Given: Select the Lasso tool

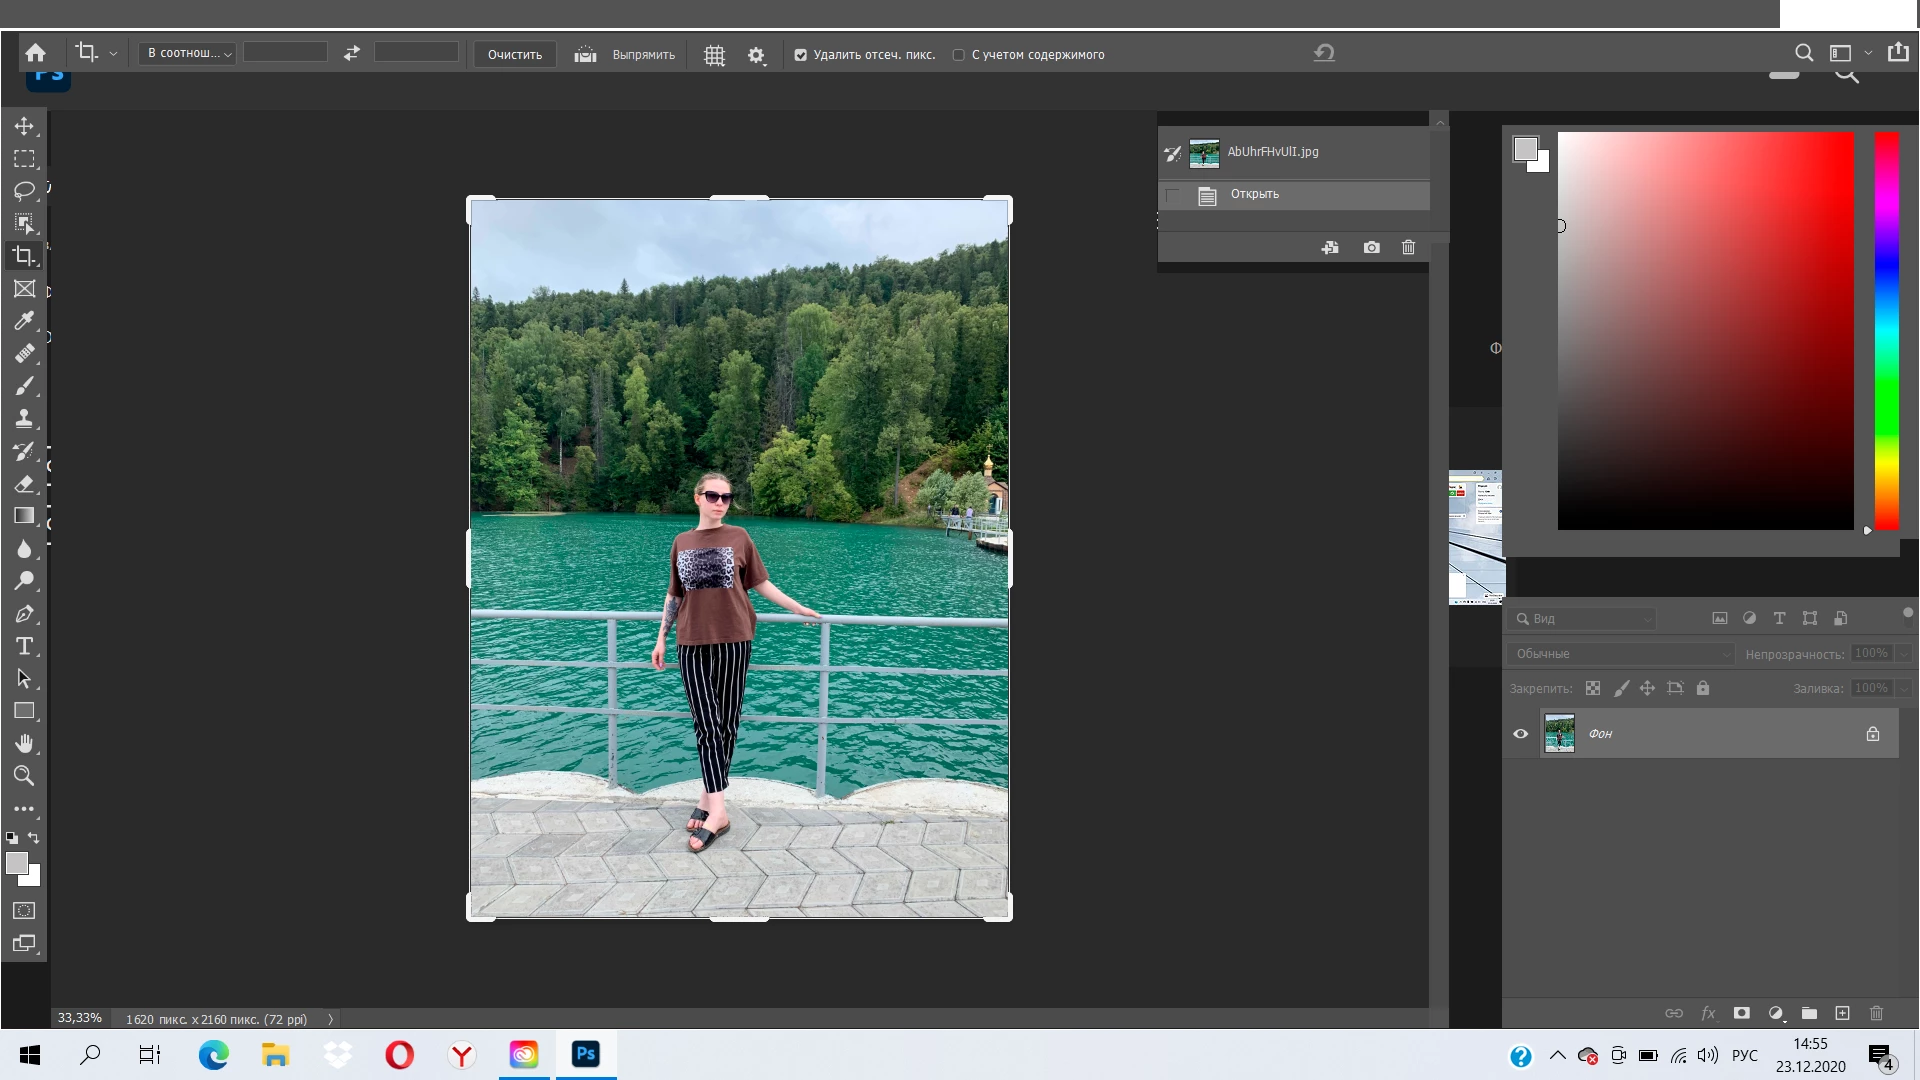Looking at the screenshot, I should 24,191.
